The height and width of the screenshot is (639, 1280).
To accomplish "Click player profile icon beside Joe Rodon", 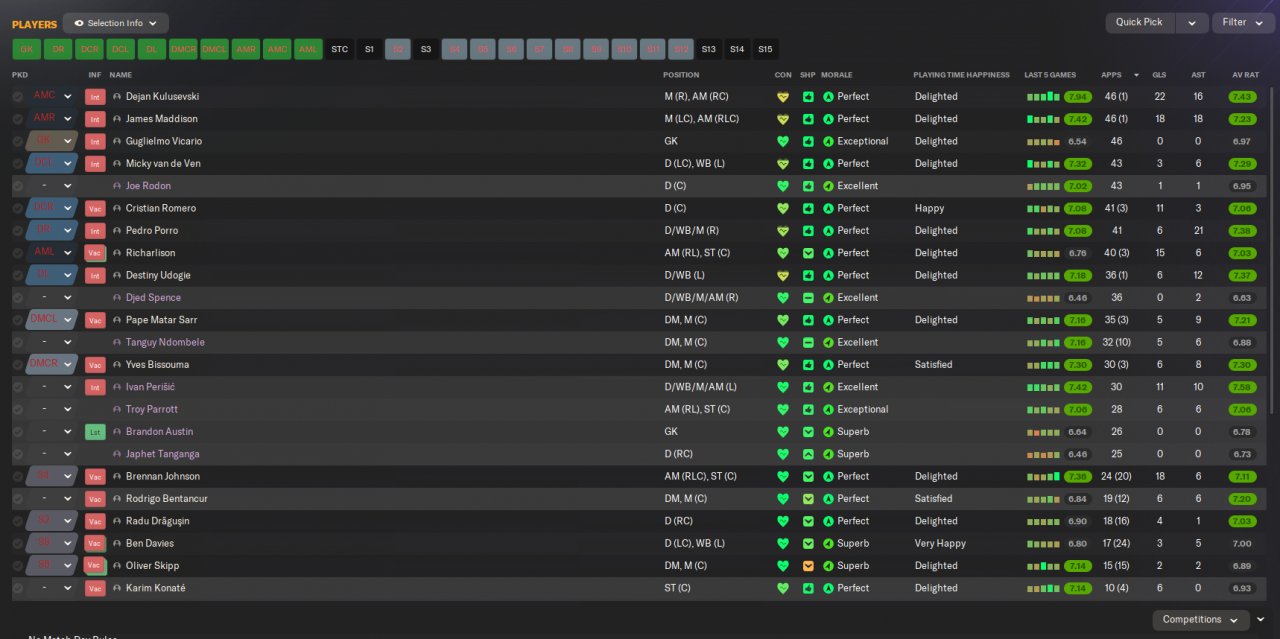I will click(117, 186).
